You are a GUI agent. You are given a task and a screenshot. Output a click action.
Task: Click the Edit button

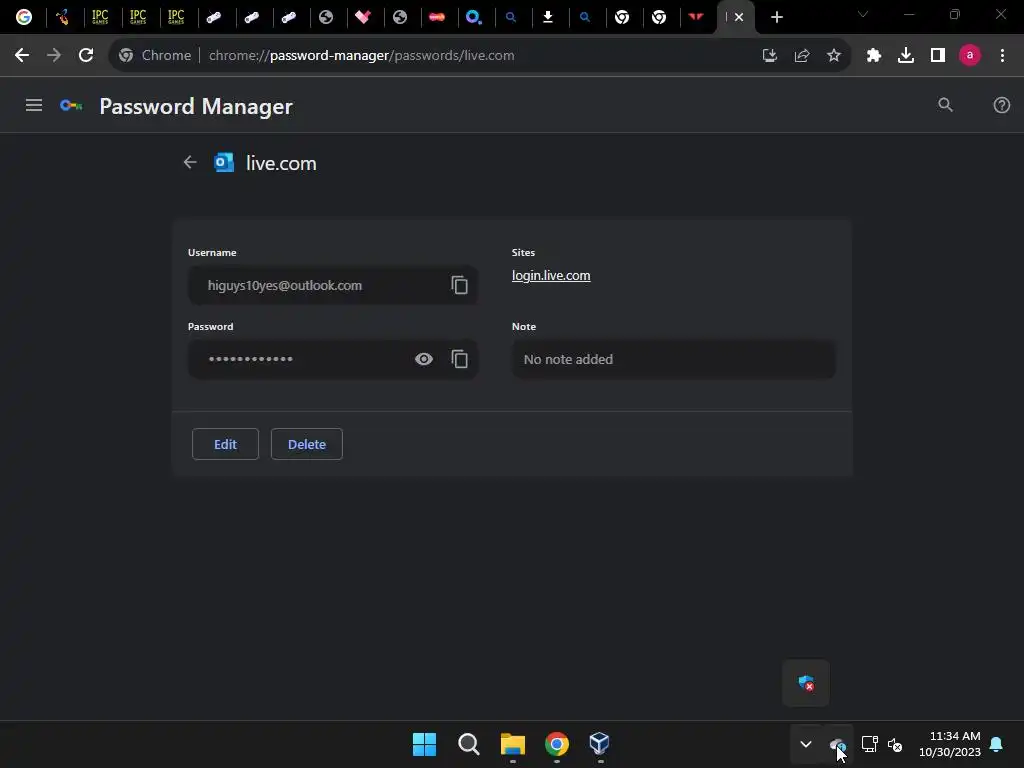[225, 444]
